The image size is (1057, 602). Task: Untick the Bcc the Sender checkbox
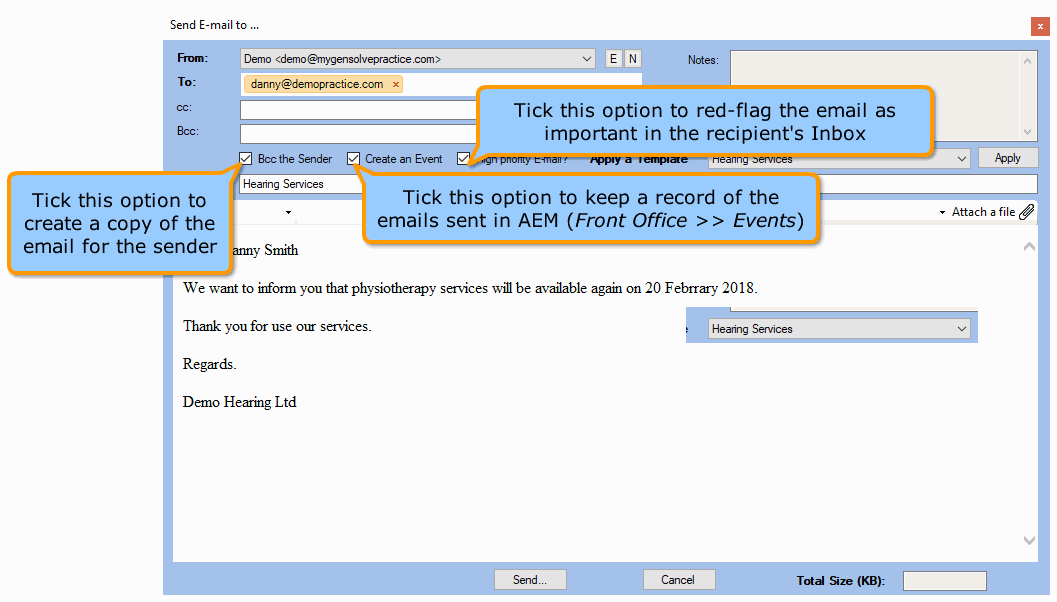(x=246, y=158)
